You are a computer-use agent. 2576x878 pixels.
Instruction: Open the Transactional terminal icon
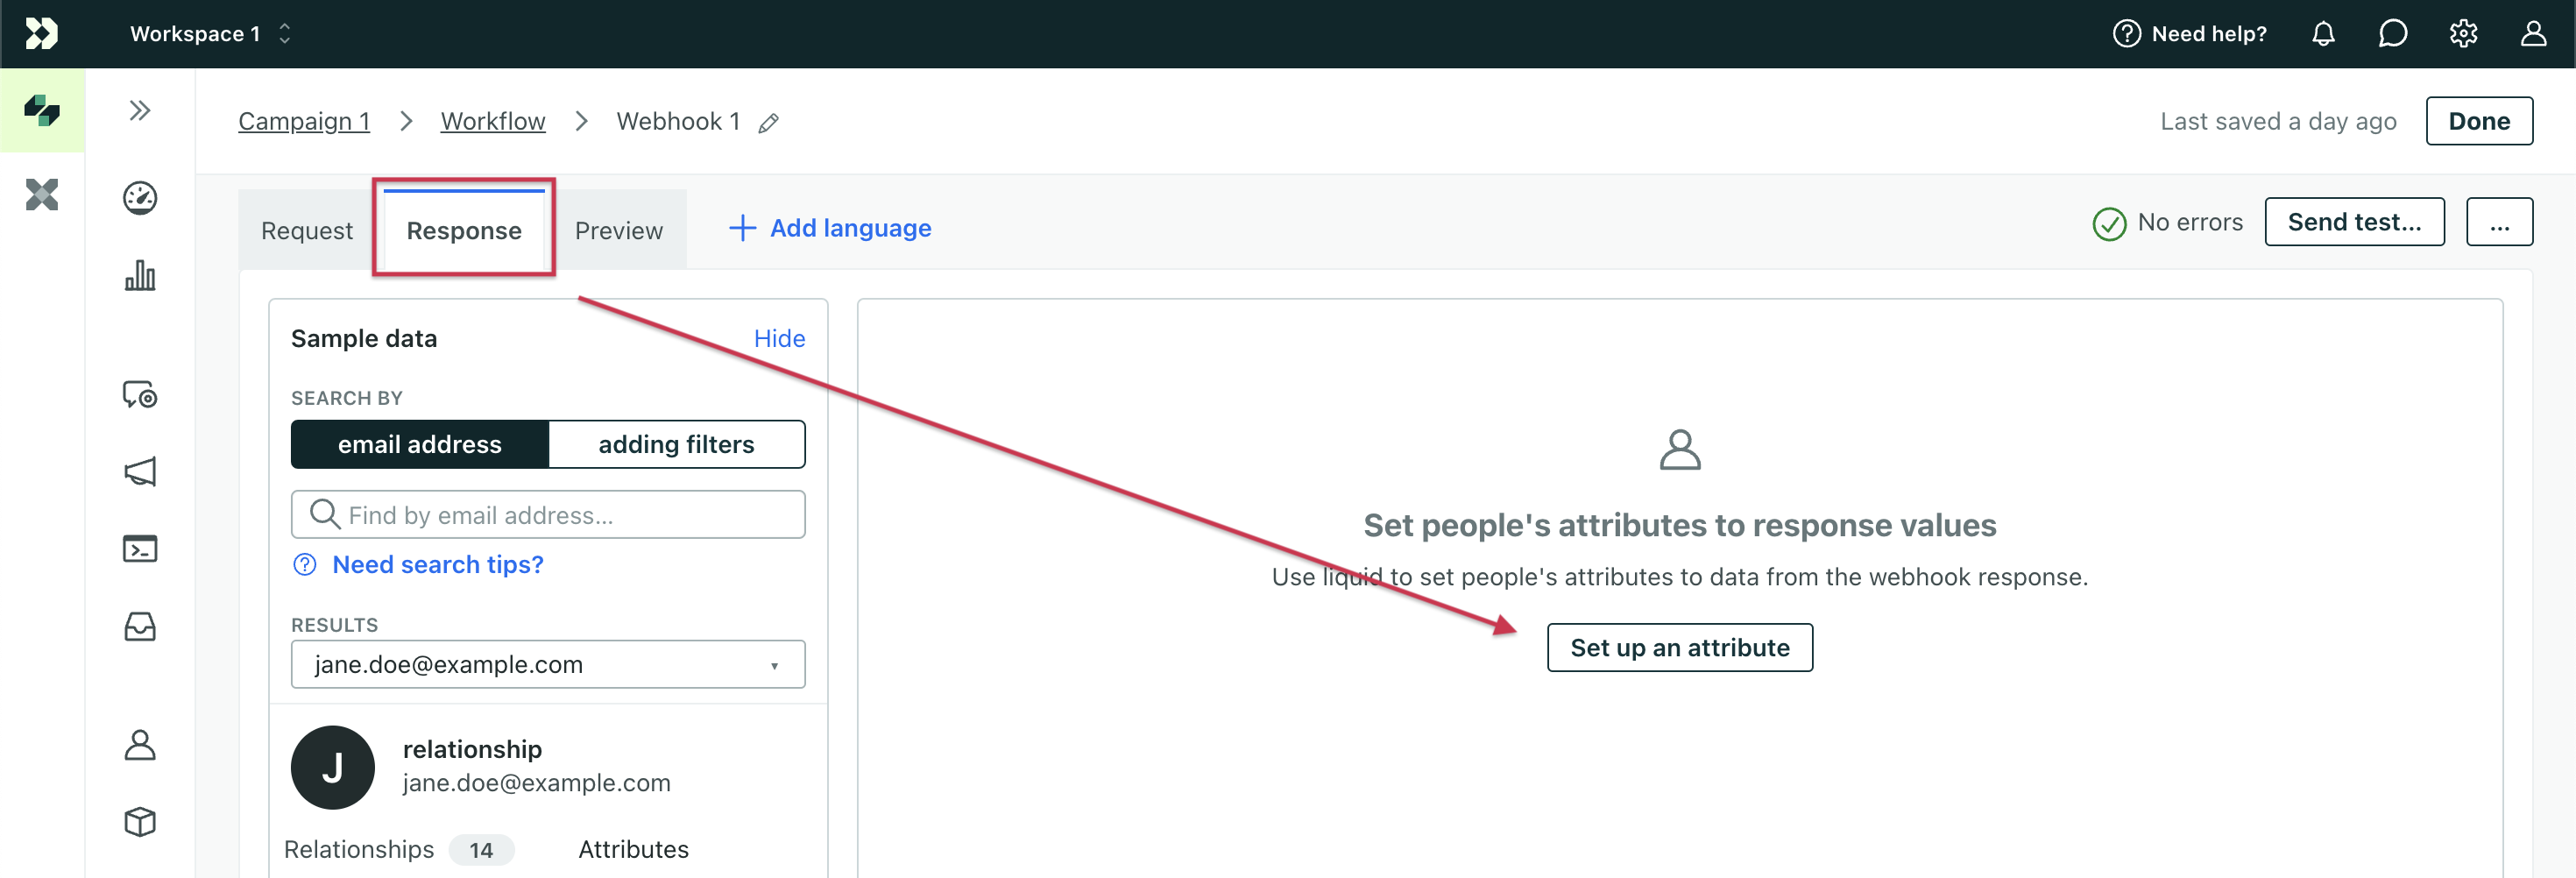pyautogui.click(x=140, y=549)
